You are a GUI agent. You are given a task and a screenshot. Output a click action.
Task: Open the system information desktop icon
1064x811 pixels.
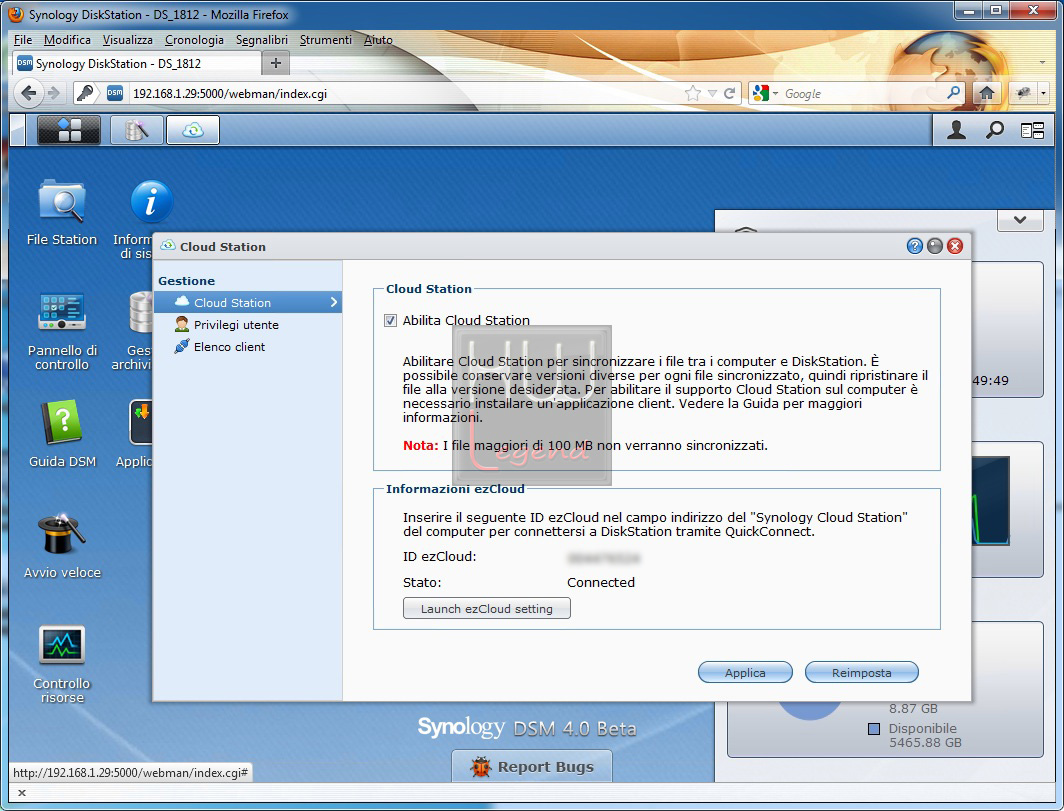(x=151, y=202)
